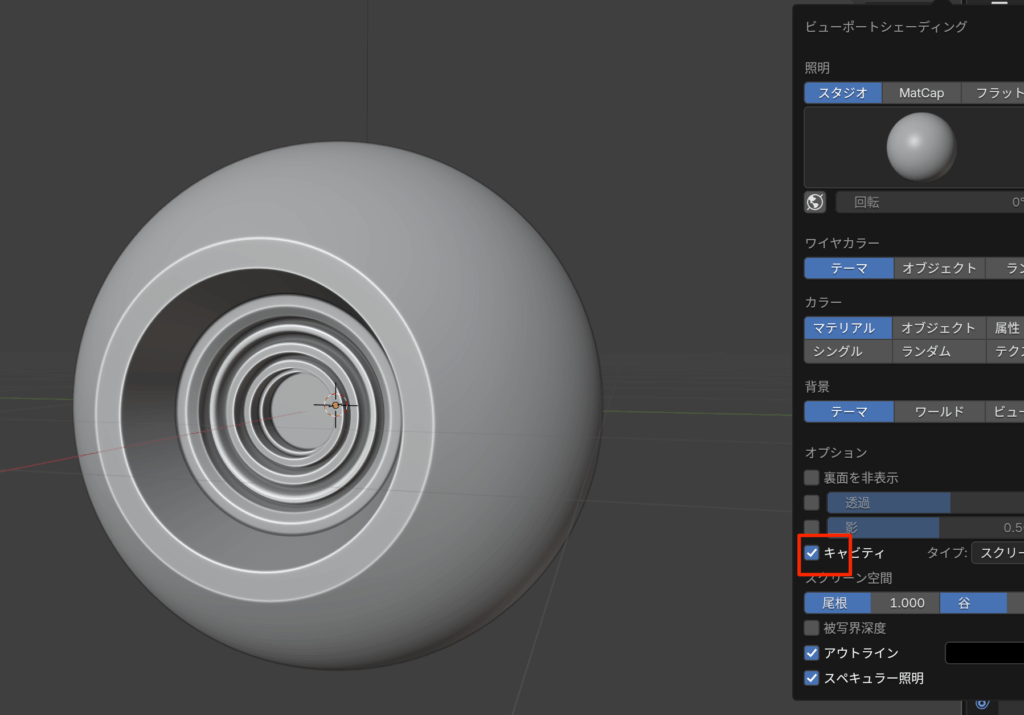This screenshot has height=715, width=1024.
Task: Enable the 影 shadow checkbox
Action: coord(812,527)
